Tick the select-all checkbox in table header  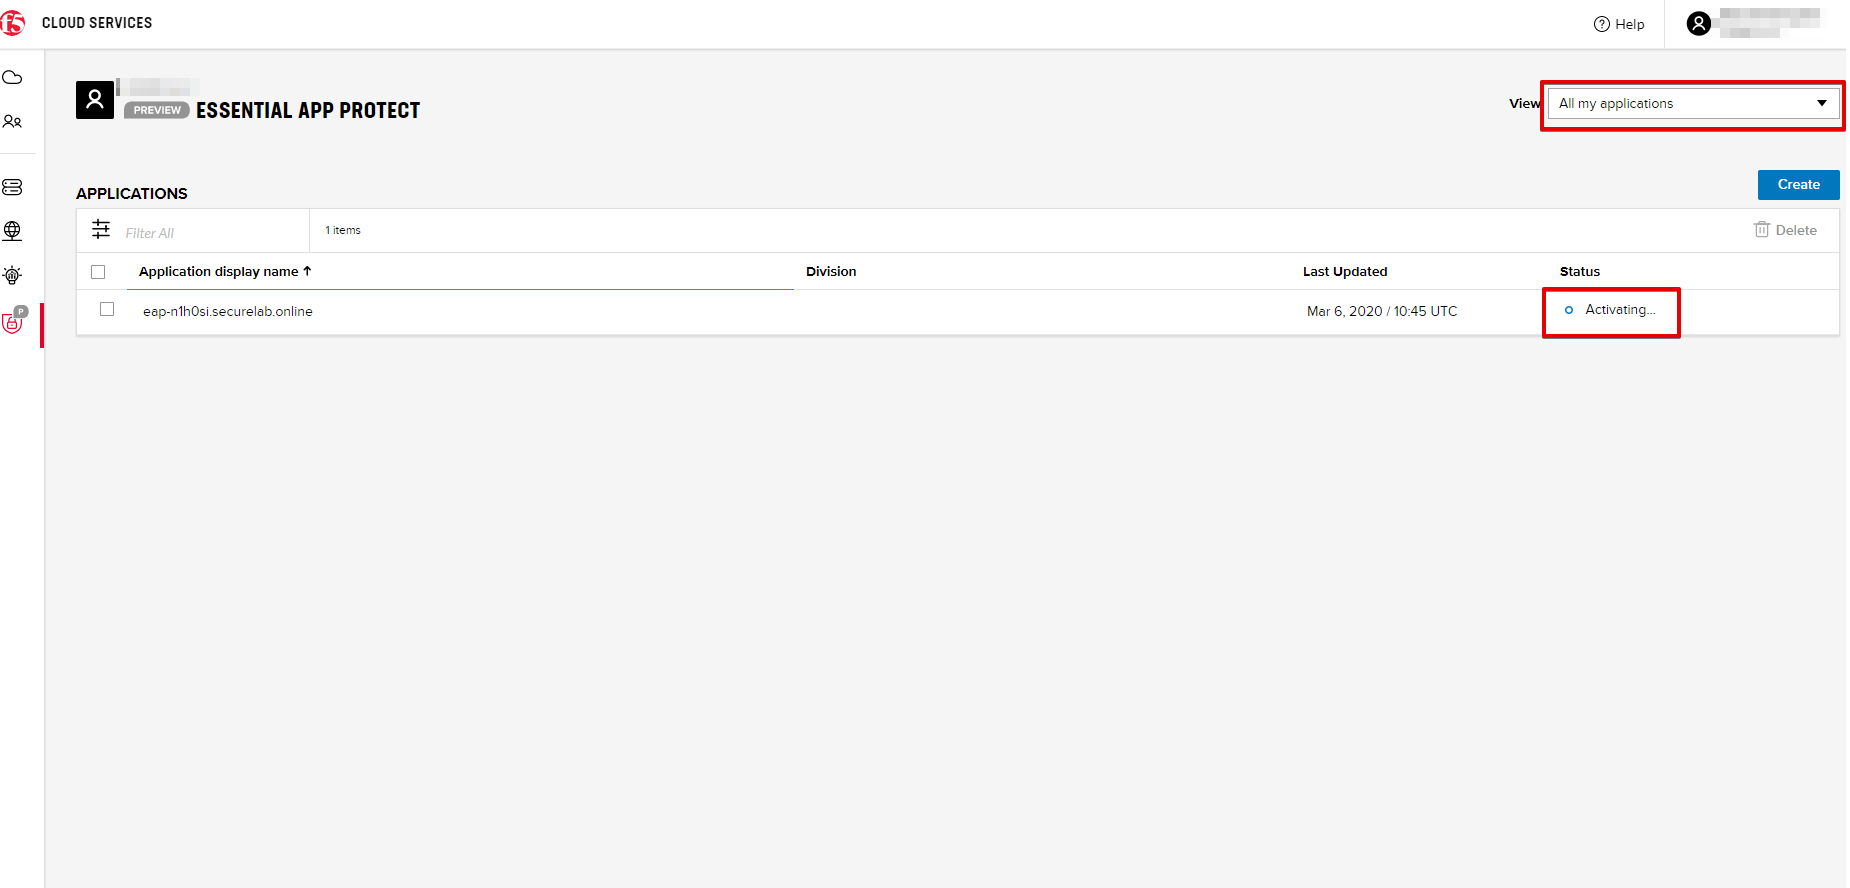(x=98, y=272)
